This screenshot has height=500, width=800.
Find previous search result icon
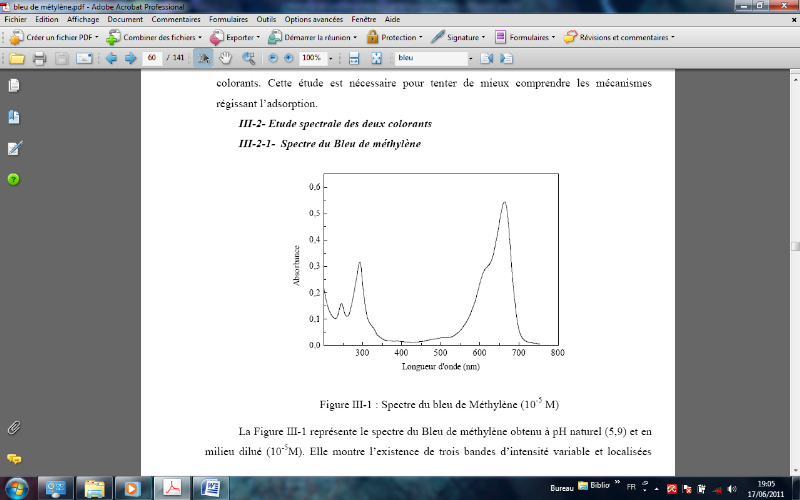click(486, 58)
